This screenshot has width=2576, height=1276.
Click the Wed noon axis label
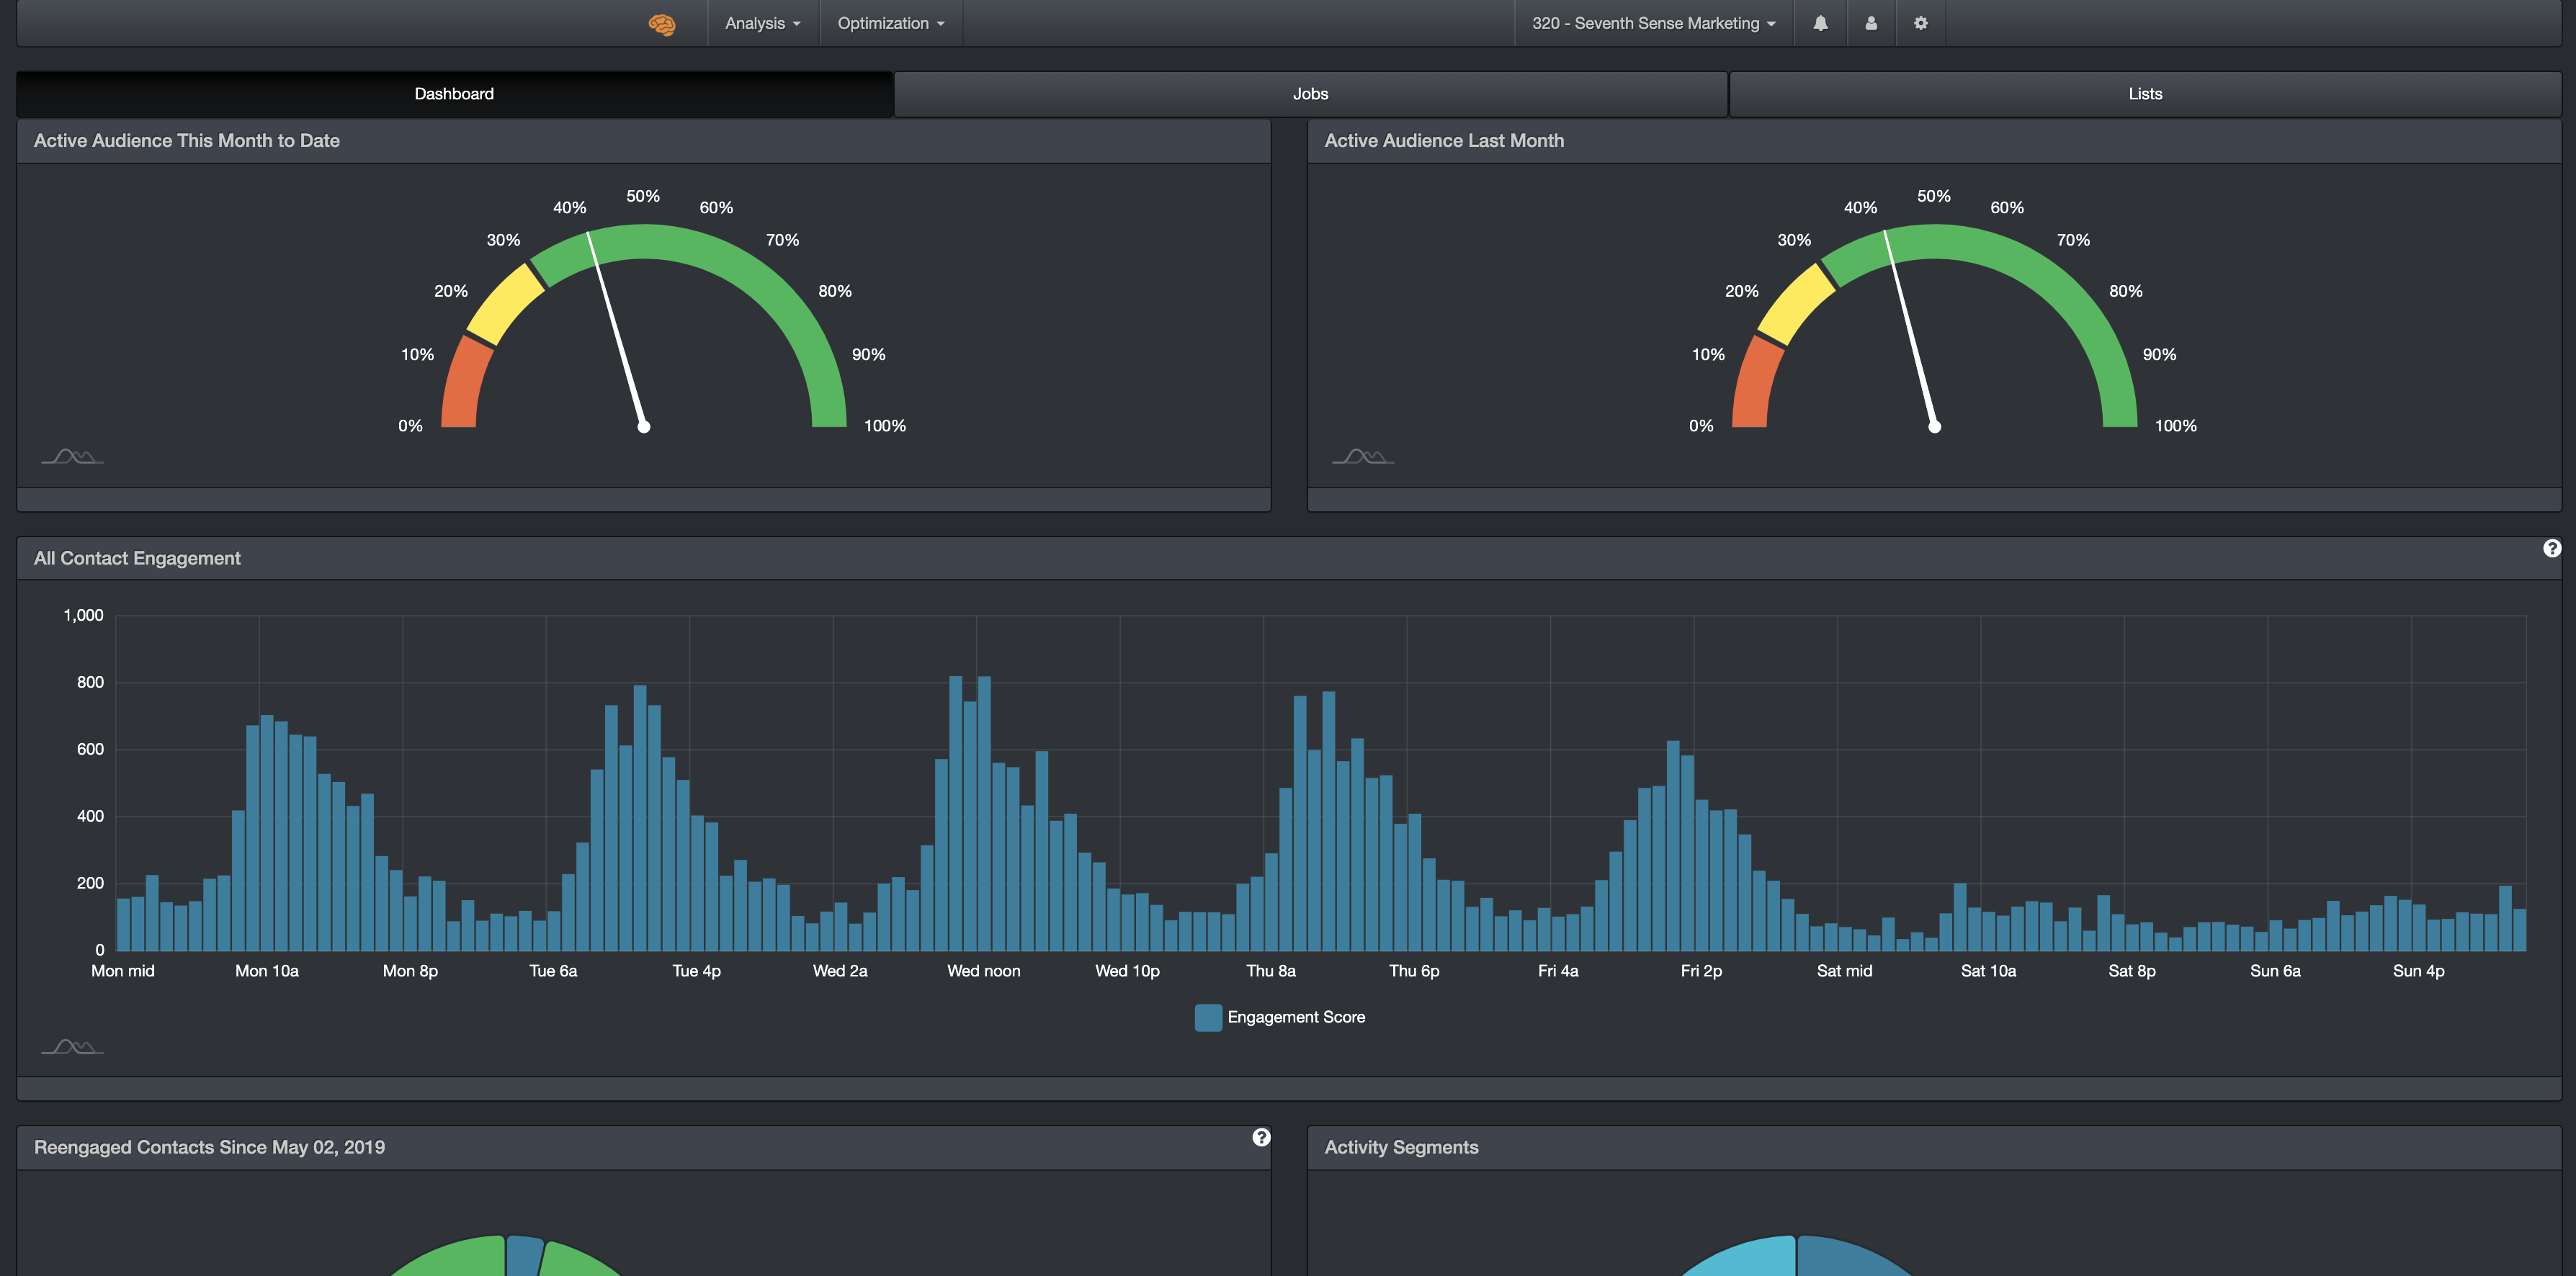[x=984, y=971]
